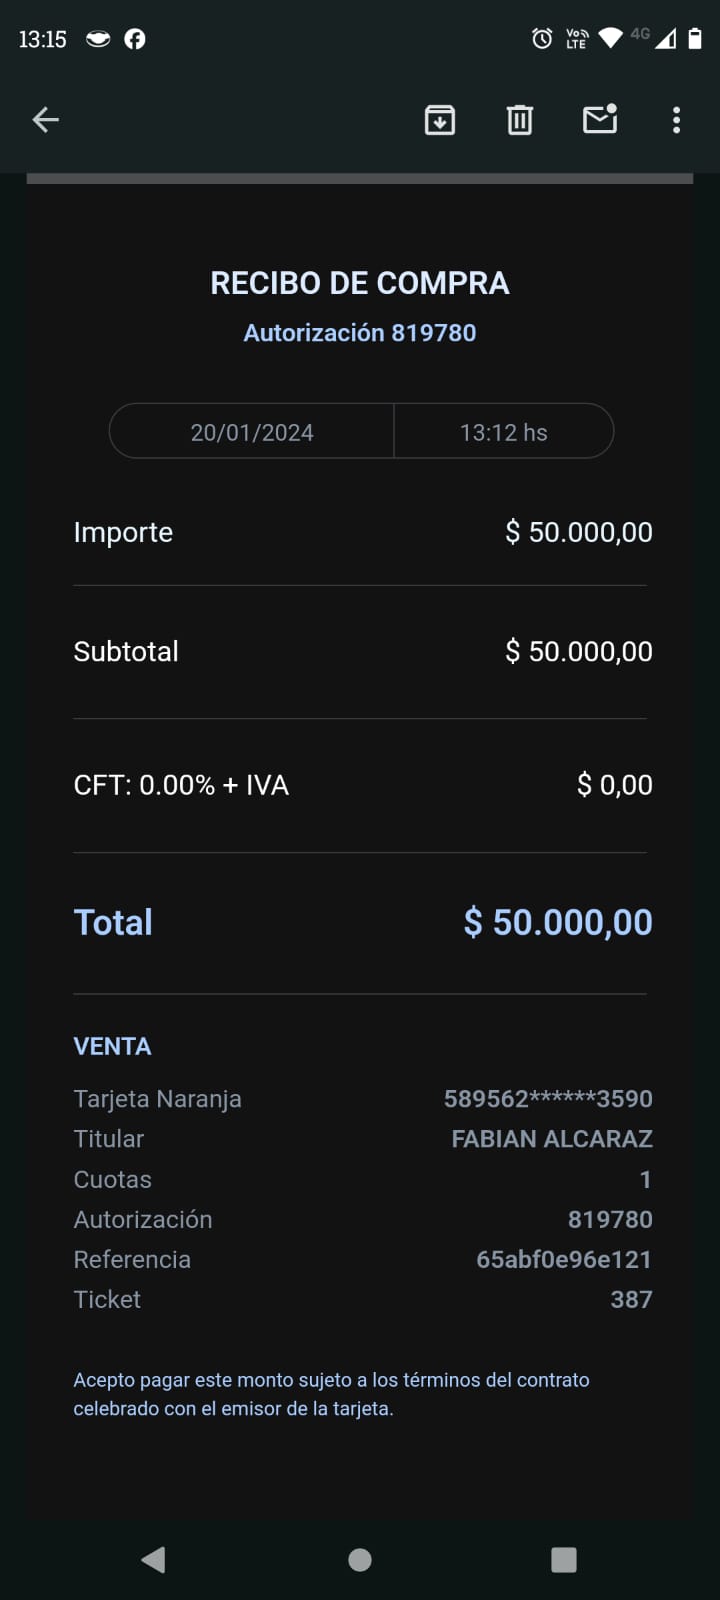Tap the alarm clock status icon
This screenshot has width=720, height=1600.
(x=542, y=39)
